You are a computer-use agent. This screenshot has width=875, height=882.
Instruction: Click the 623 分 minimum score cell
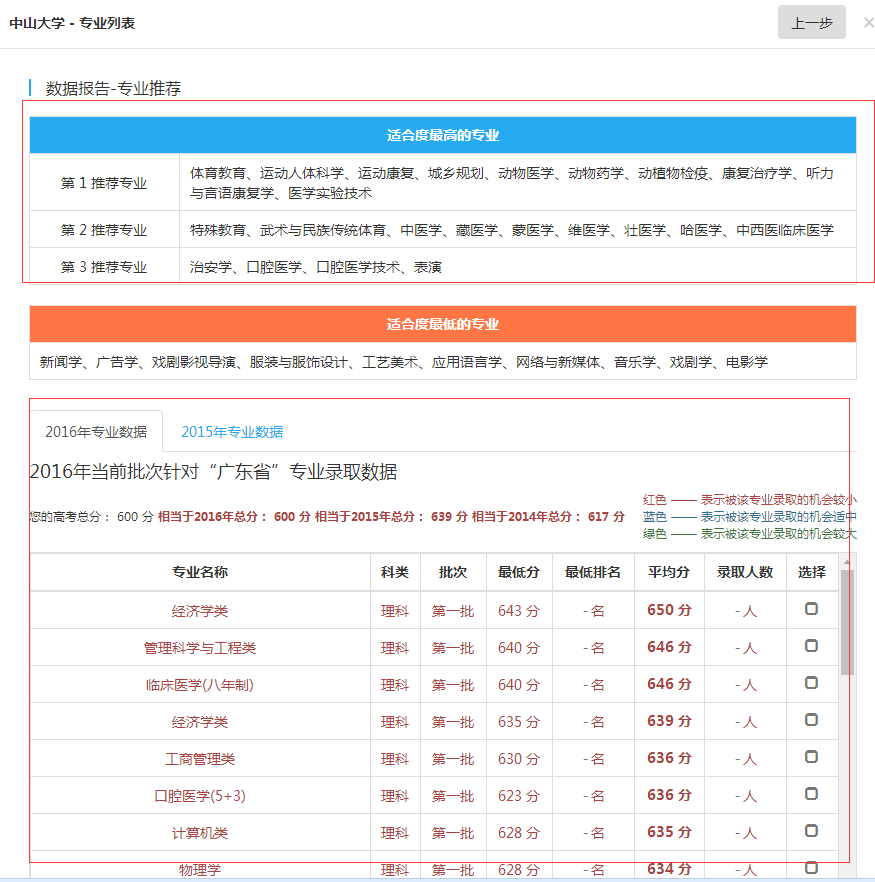point(518,796)
